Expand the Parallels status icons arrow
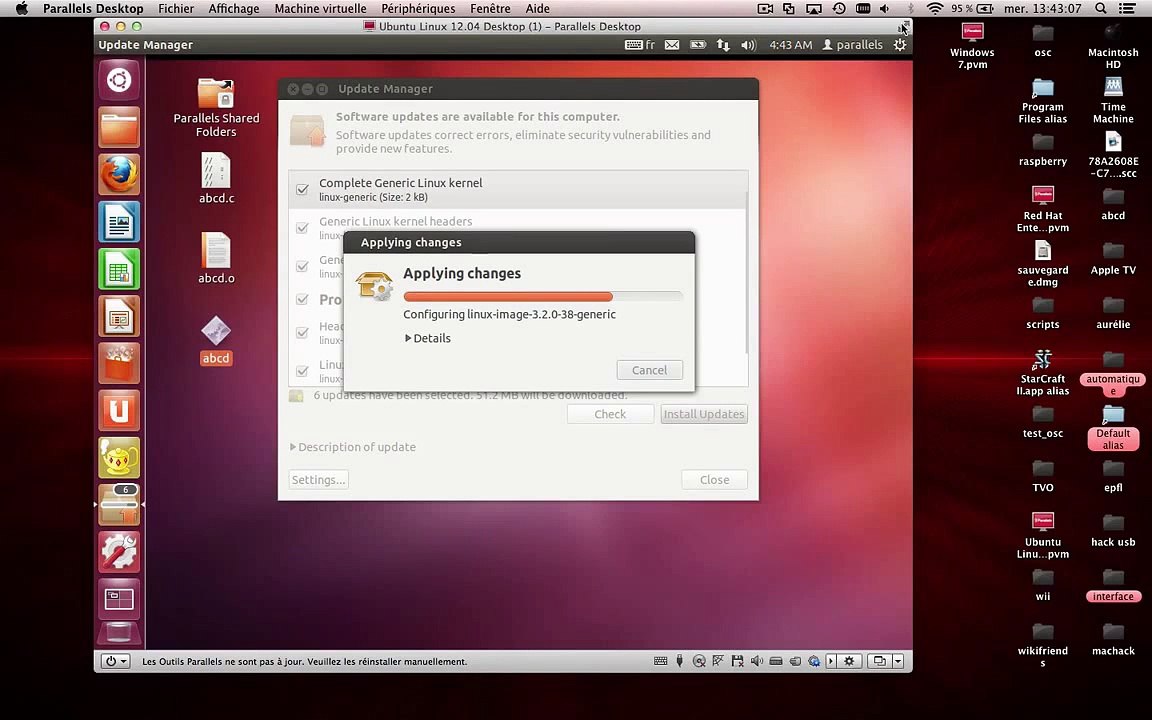 coord(831,661)
